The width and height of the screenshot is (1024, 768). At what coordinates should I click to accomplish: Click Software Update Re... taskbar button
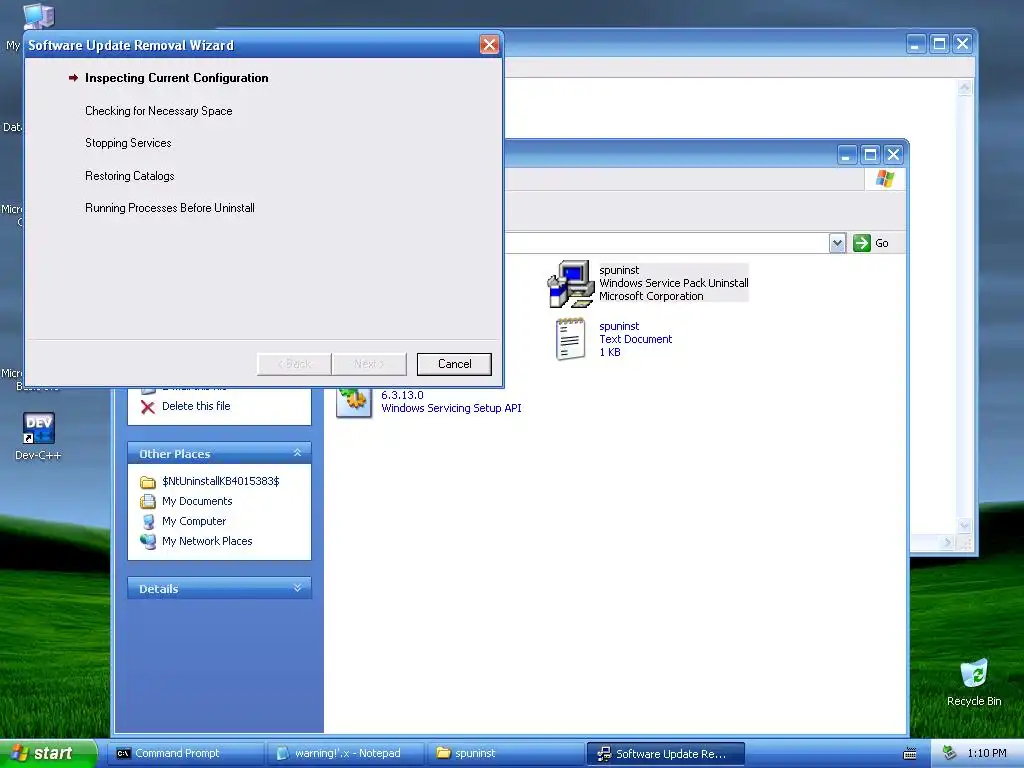665,754
